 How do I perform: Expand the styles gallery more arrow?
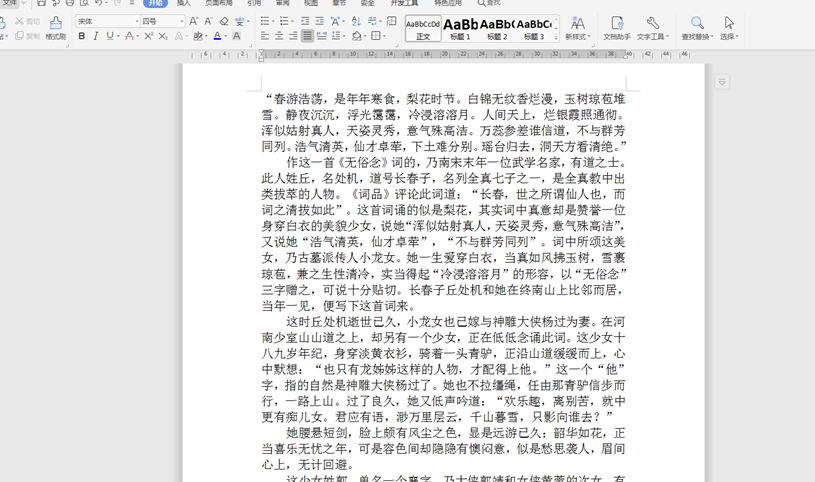(556, 37)
